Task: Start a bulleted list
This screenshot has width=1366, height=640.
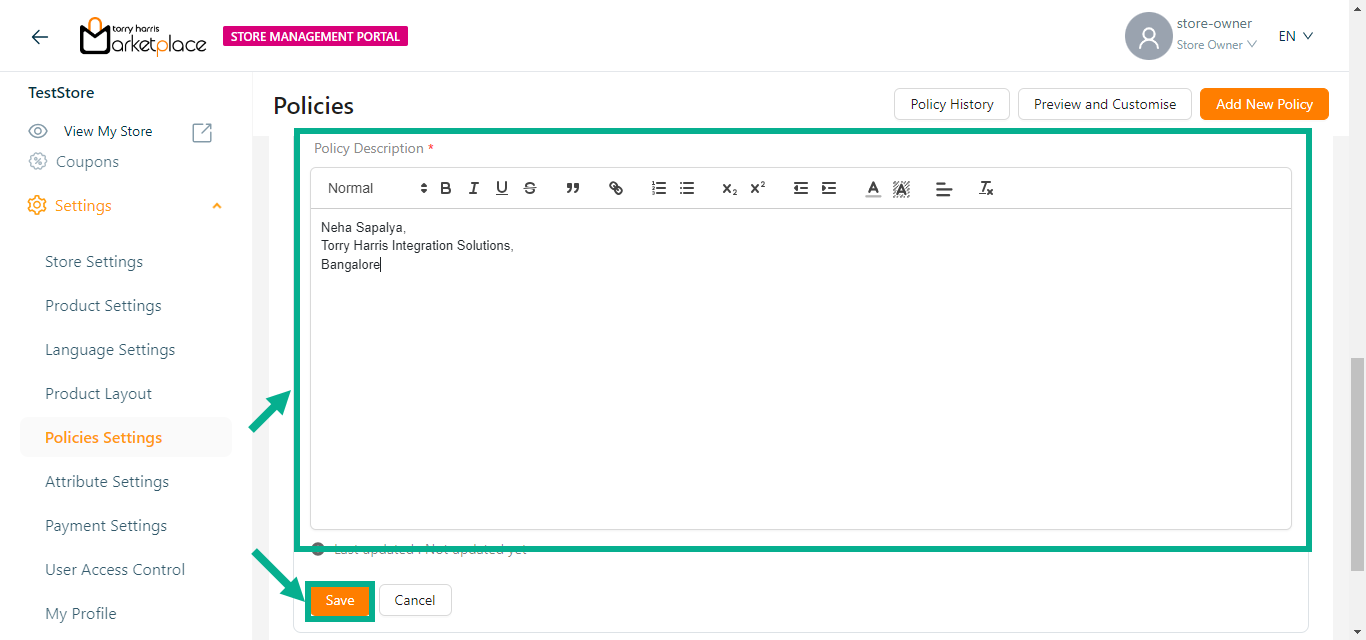Action: 687,188
